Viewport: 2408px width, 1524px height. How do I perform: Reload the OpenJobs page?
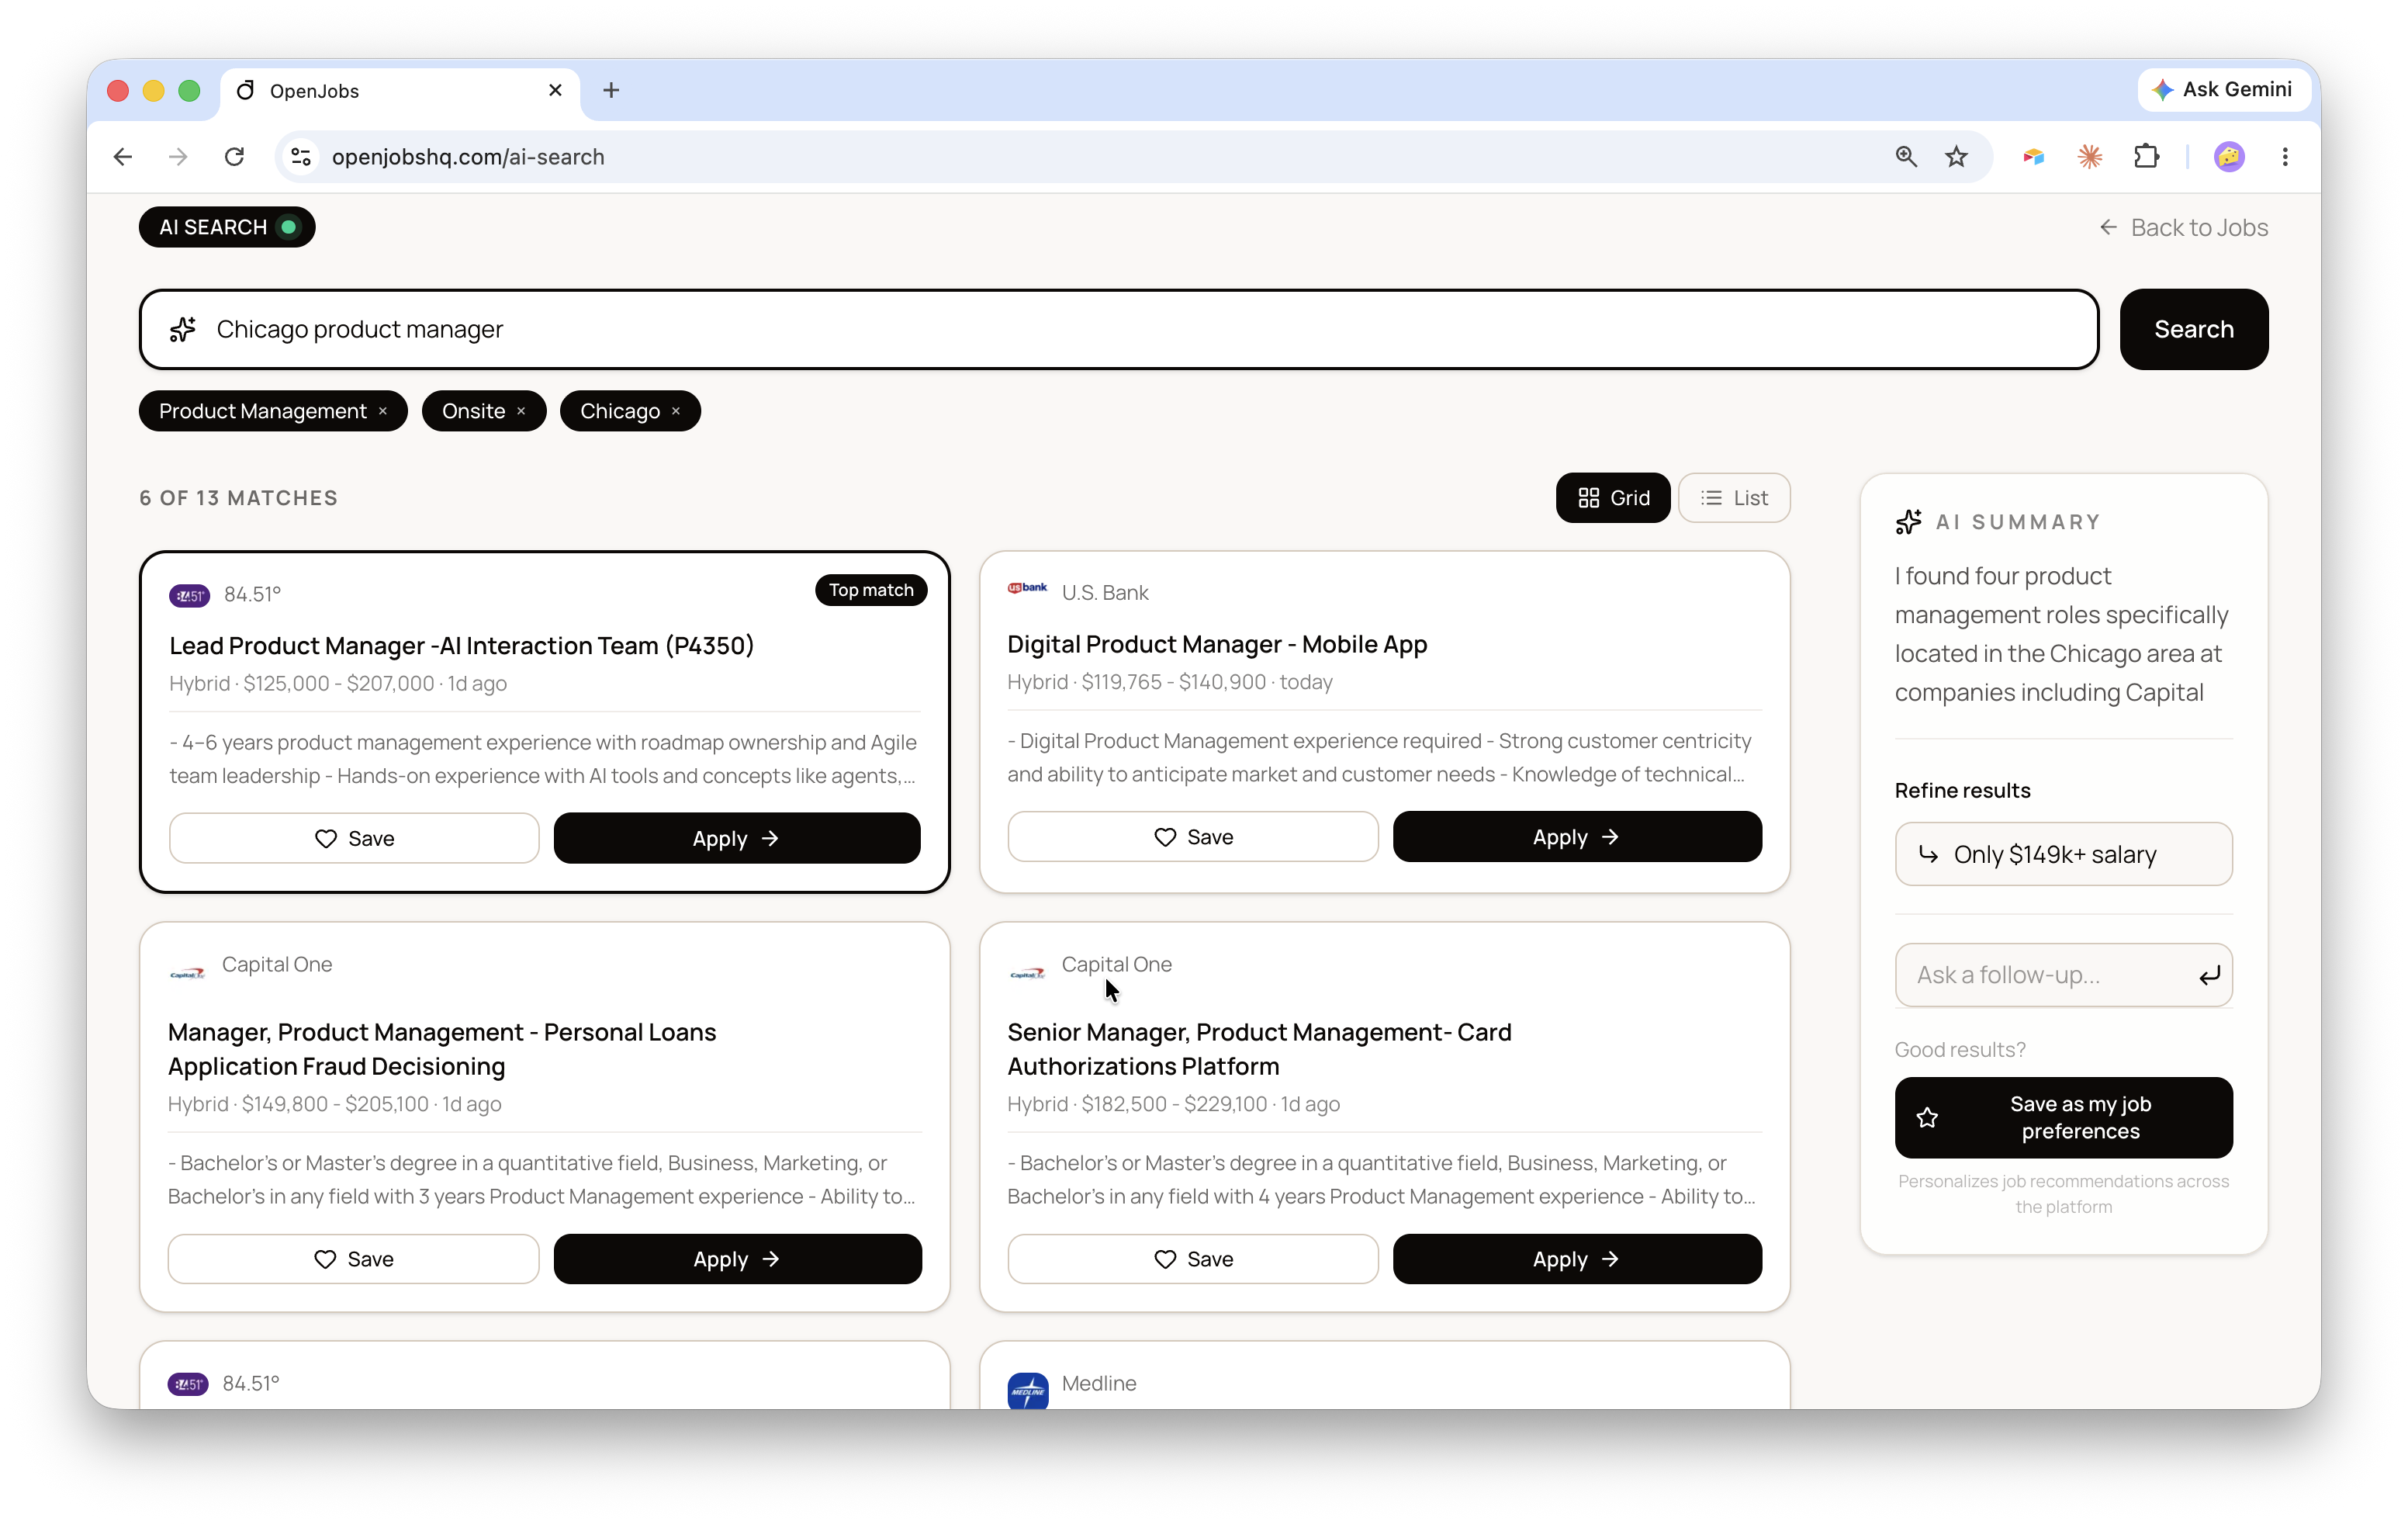pos(235,157)
